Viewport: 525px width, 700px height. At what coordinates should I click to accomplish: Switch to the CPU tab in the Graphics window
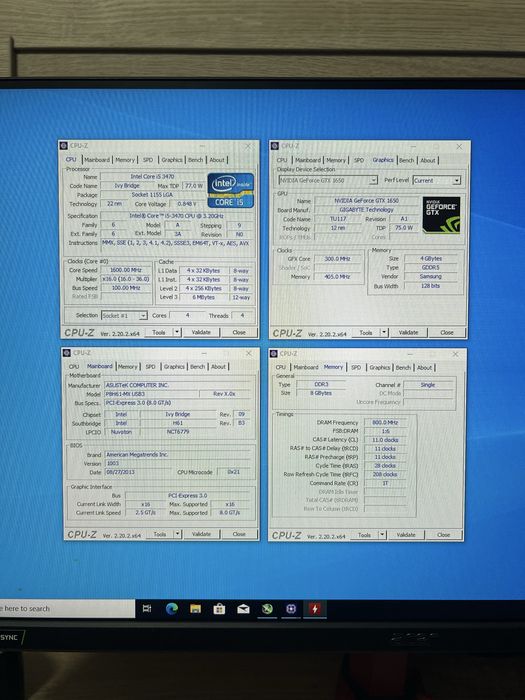click(282, 160)
